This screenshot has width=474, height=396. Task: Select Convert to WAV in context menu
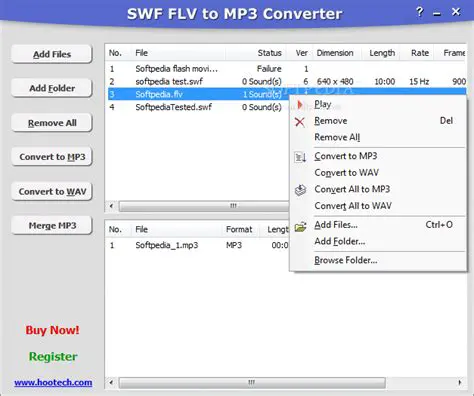coord(346,173)
